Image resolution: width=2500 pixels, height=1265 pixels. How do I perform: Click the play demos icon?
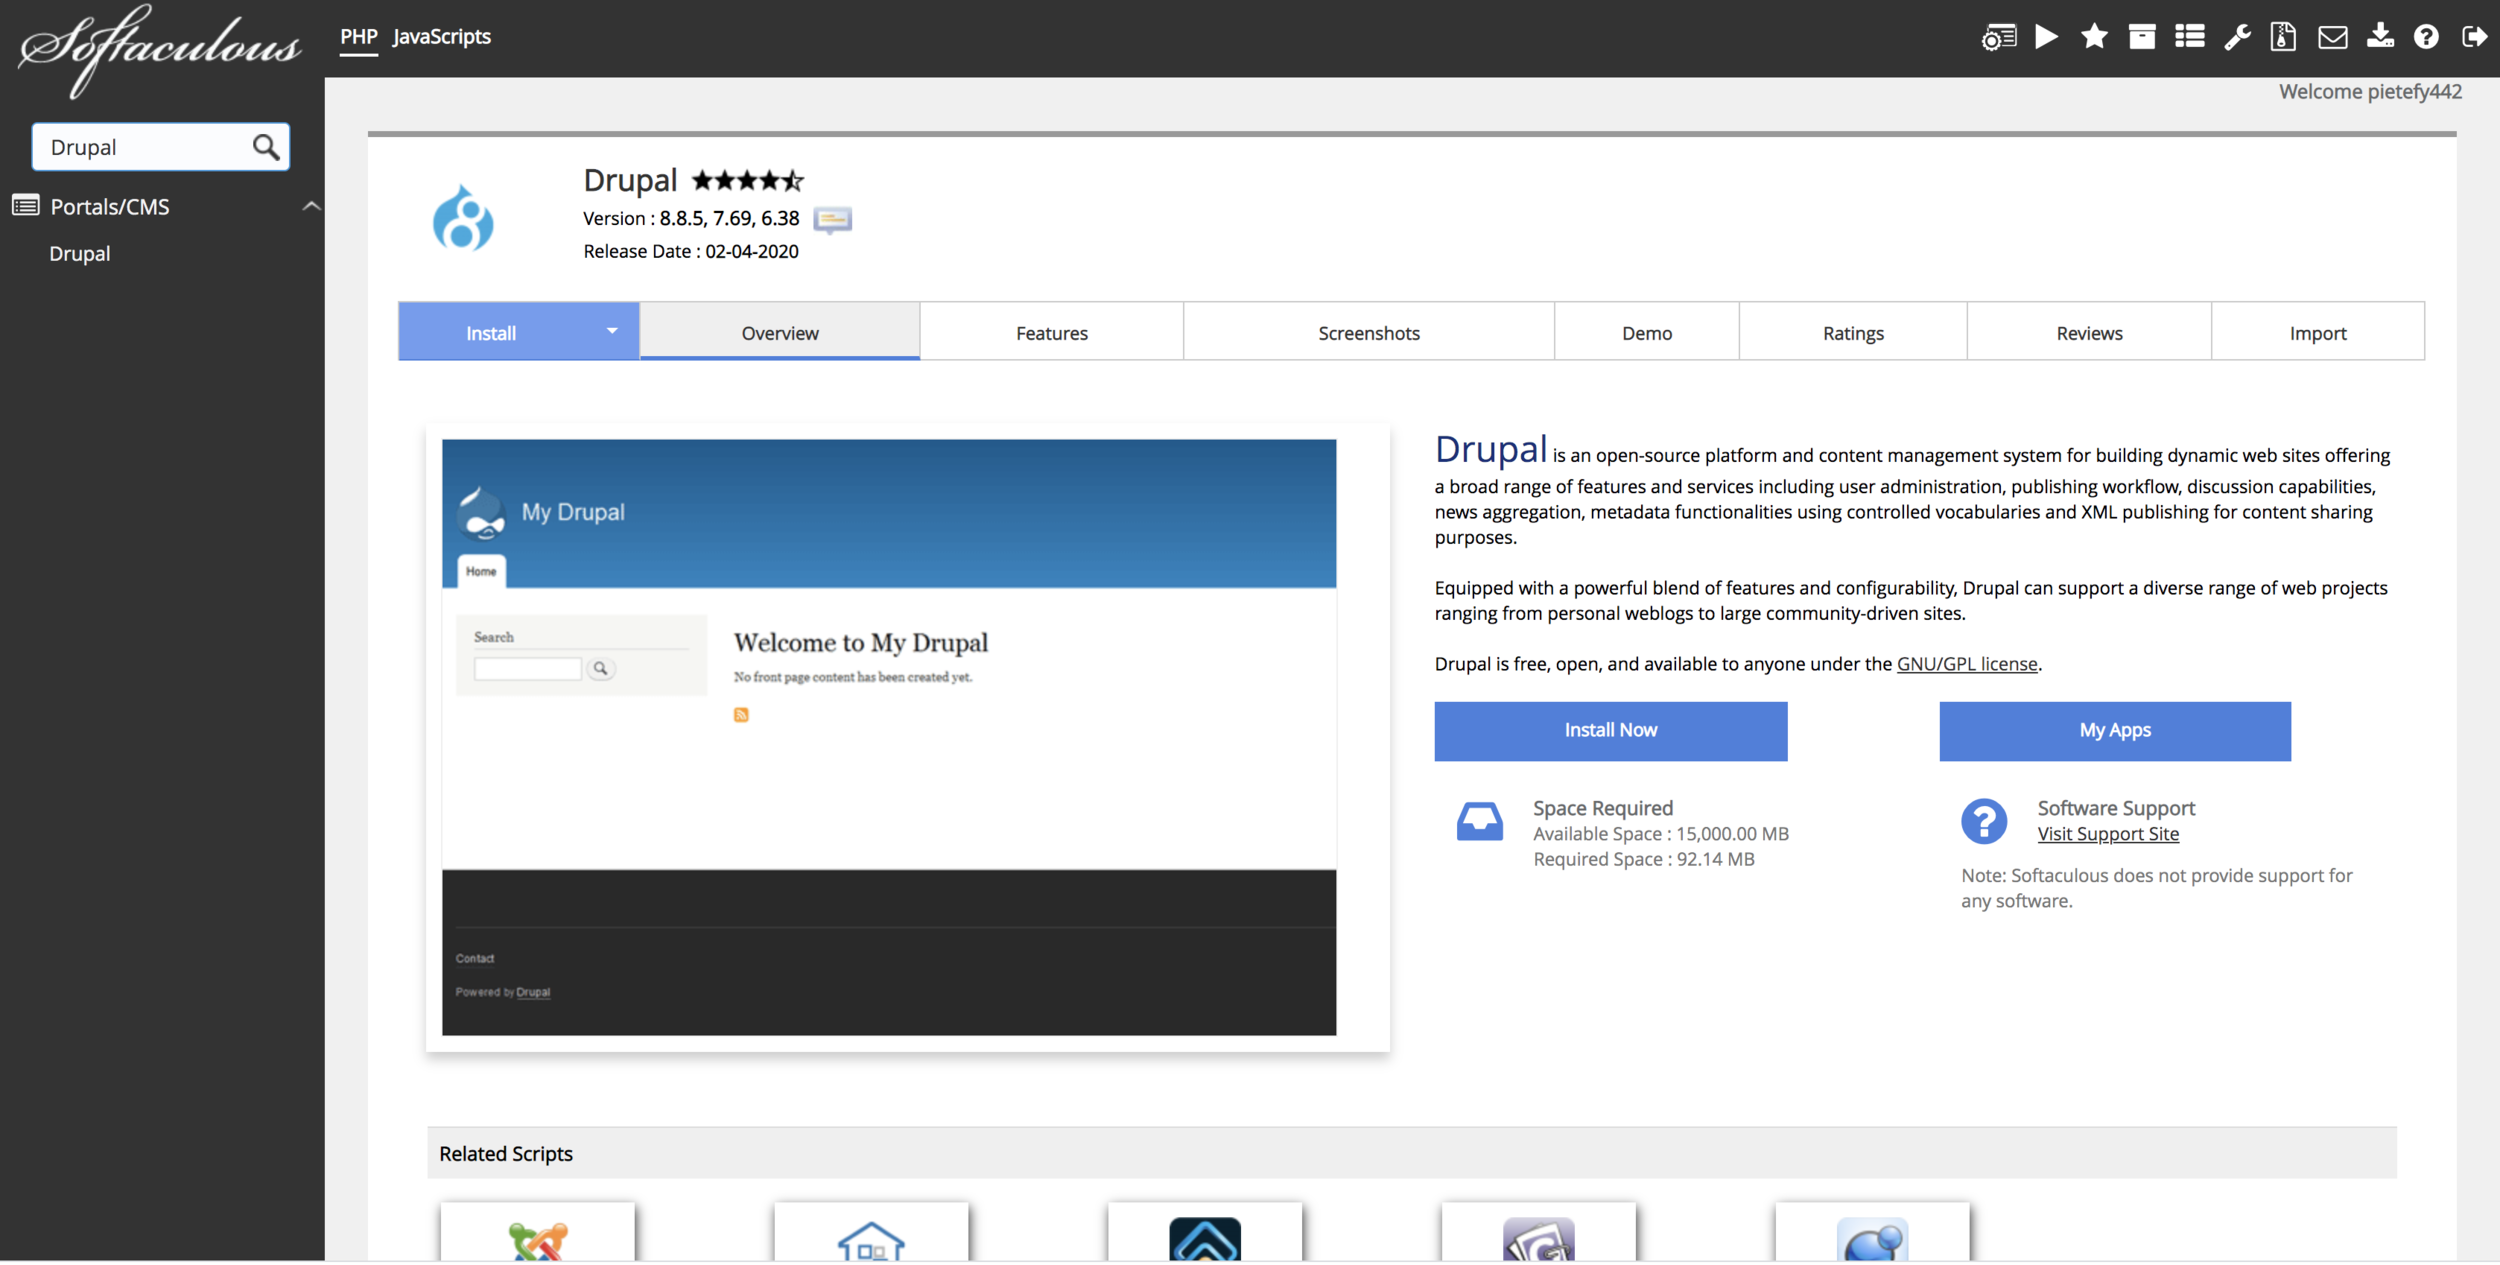2046,38
